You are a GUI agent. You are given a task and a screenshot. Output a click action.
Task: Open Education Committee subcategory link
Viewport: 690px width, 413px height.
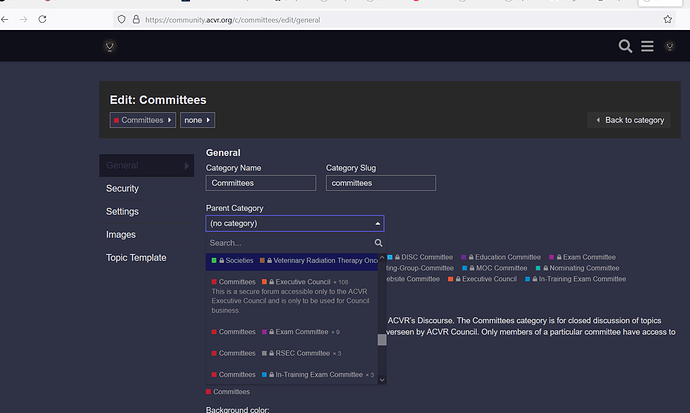(501, 257)
